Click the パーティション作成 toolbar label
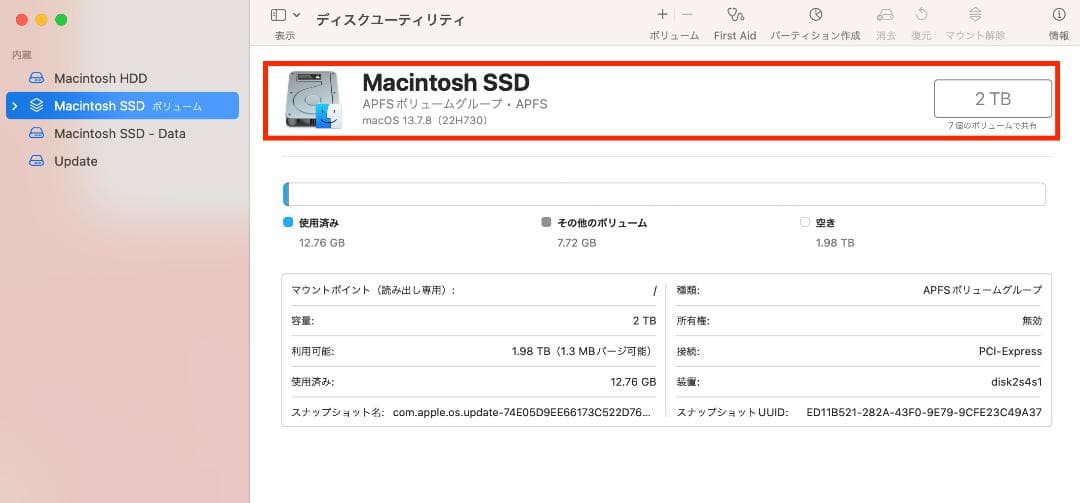1080x503 pixels. 816,36
